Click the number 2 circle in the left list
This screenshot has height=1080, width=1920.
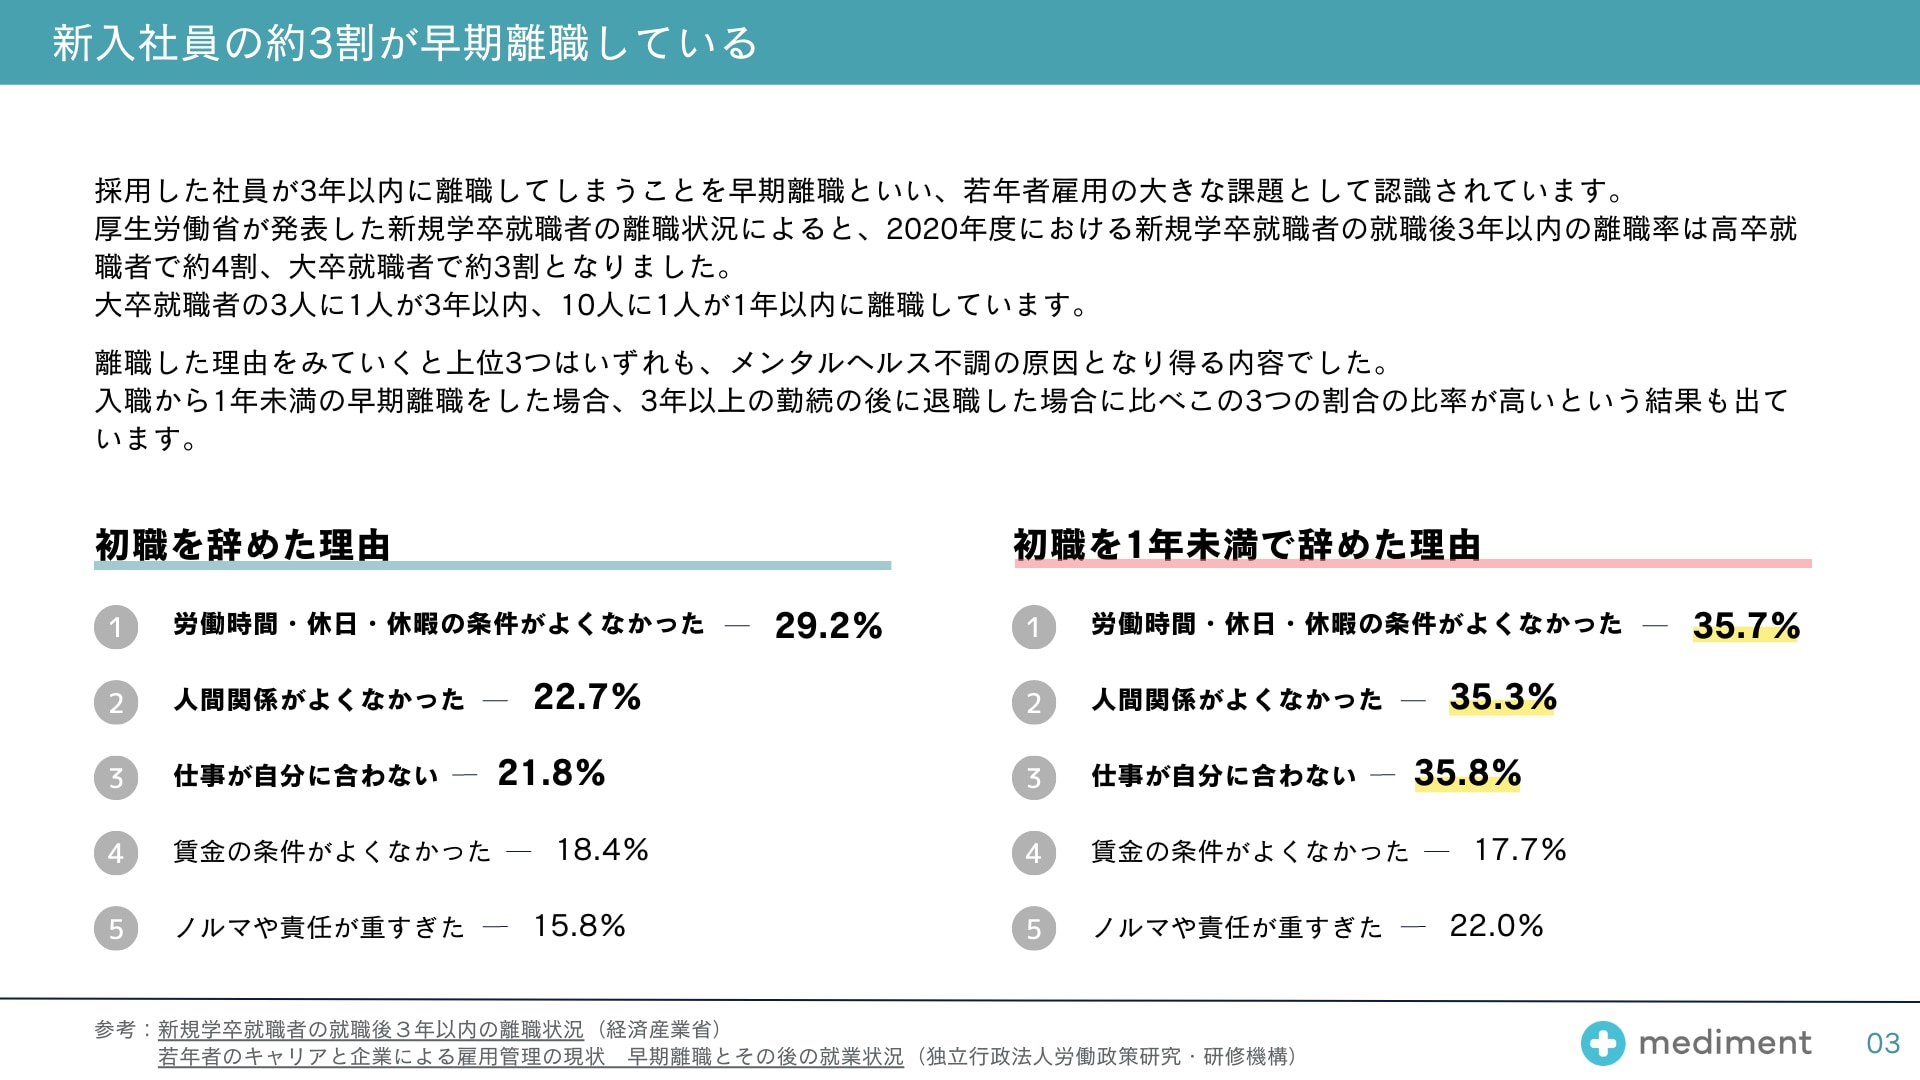116,702
